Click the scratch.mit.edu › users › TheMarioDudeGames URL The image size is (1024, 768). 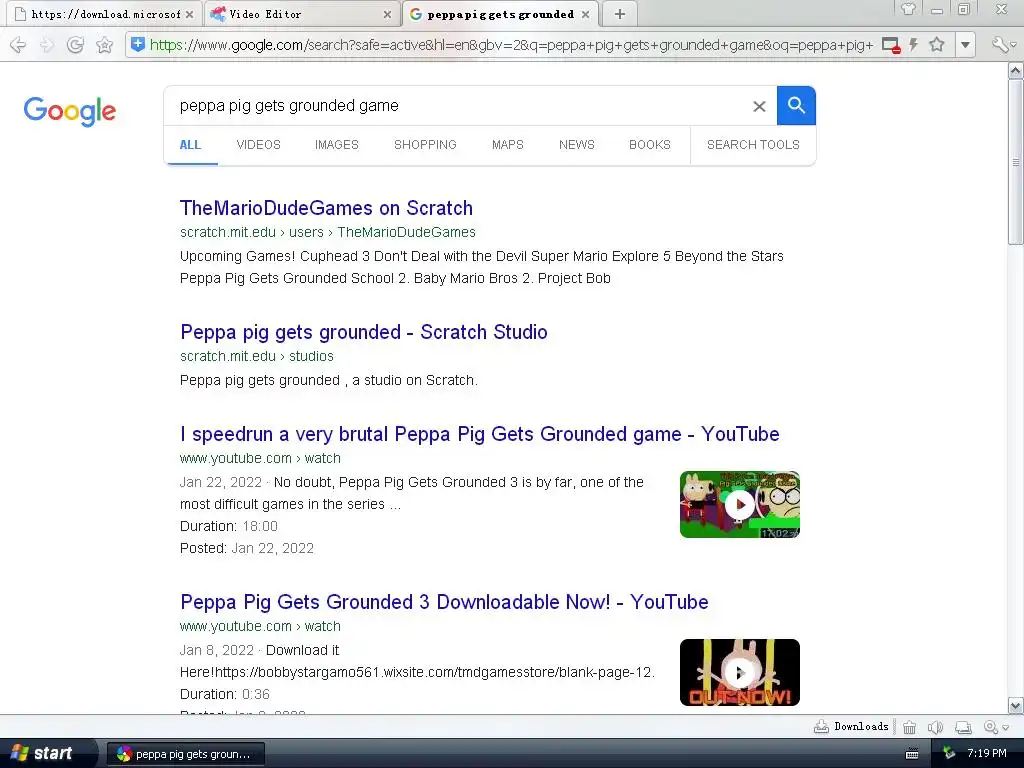click(328, 232)
